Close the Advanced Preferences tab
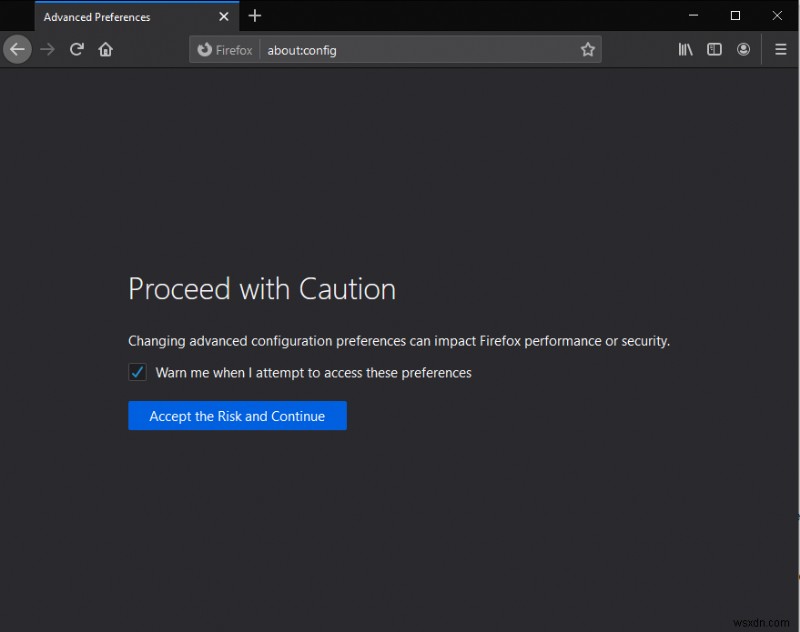 point(224,16)
